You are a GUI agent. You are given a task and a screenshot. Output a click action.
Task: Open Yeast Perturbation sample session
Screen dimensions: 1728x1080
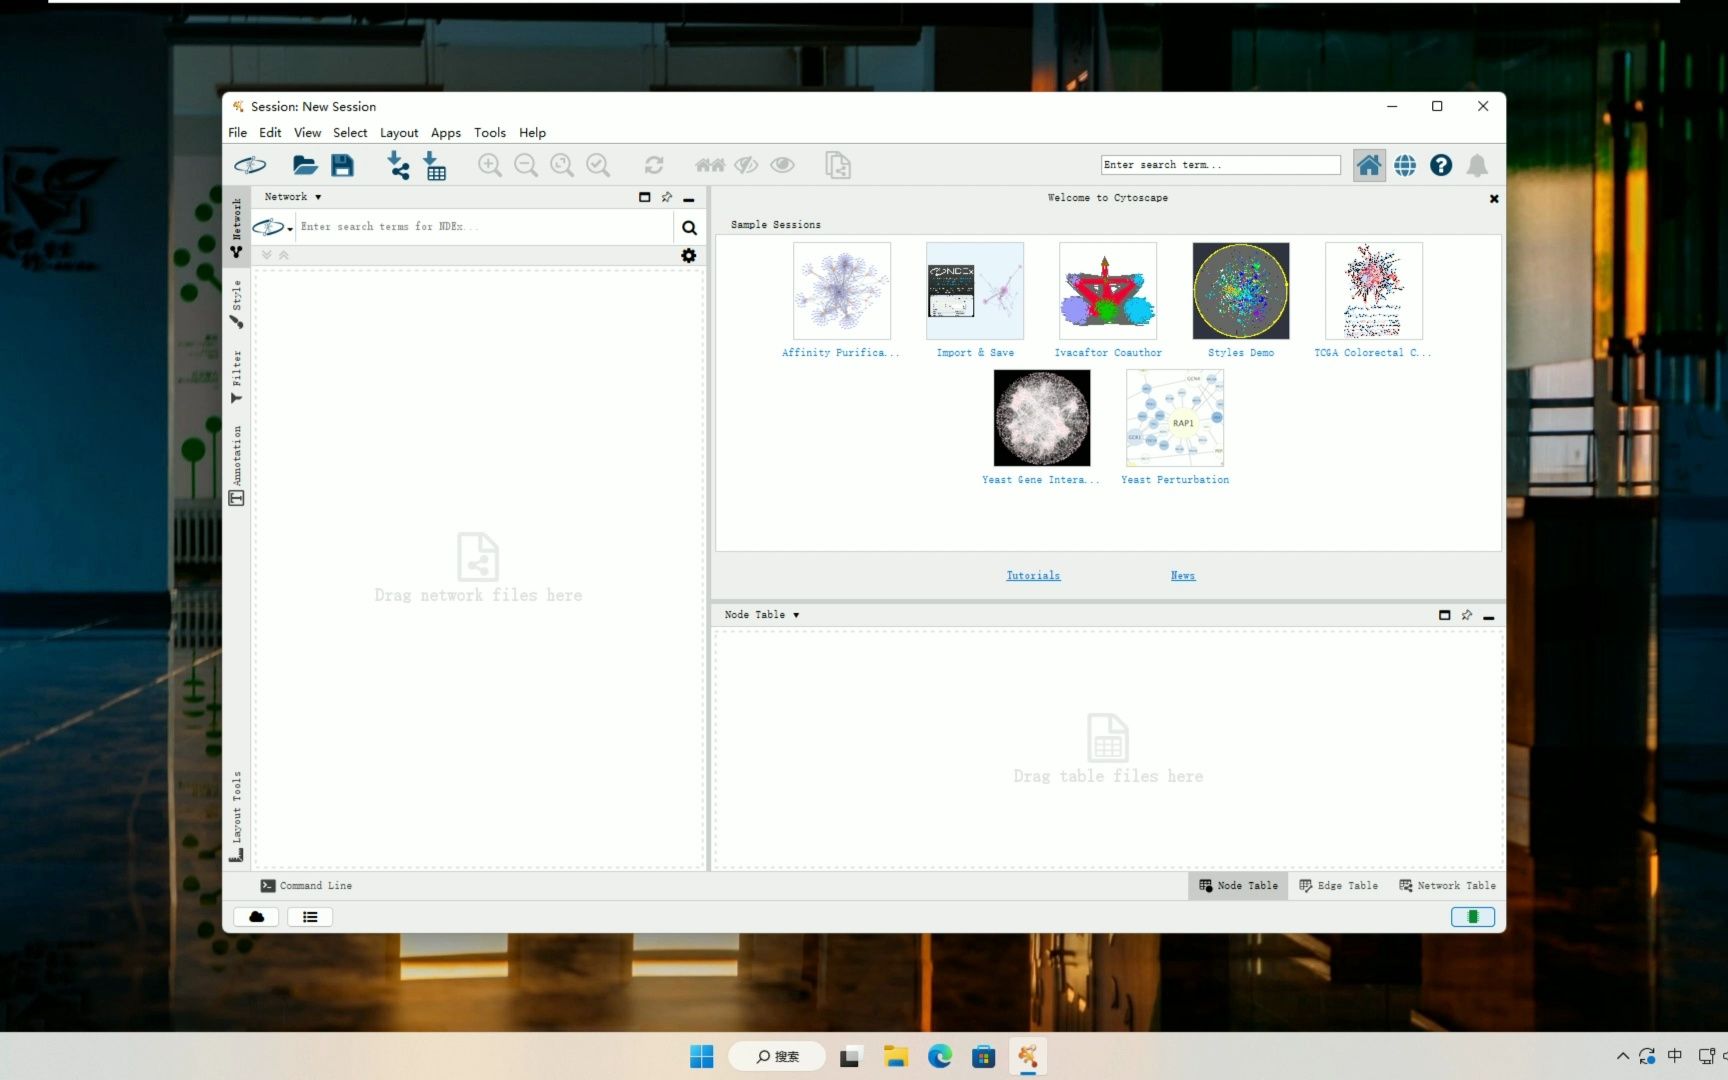(x=1175, y=427)
